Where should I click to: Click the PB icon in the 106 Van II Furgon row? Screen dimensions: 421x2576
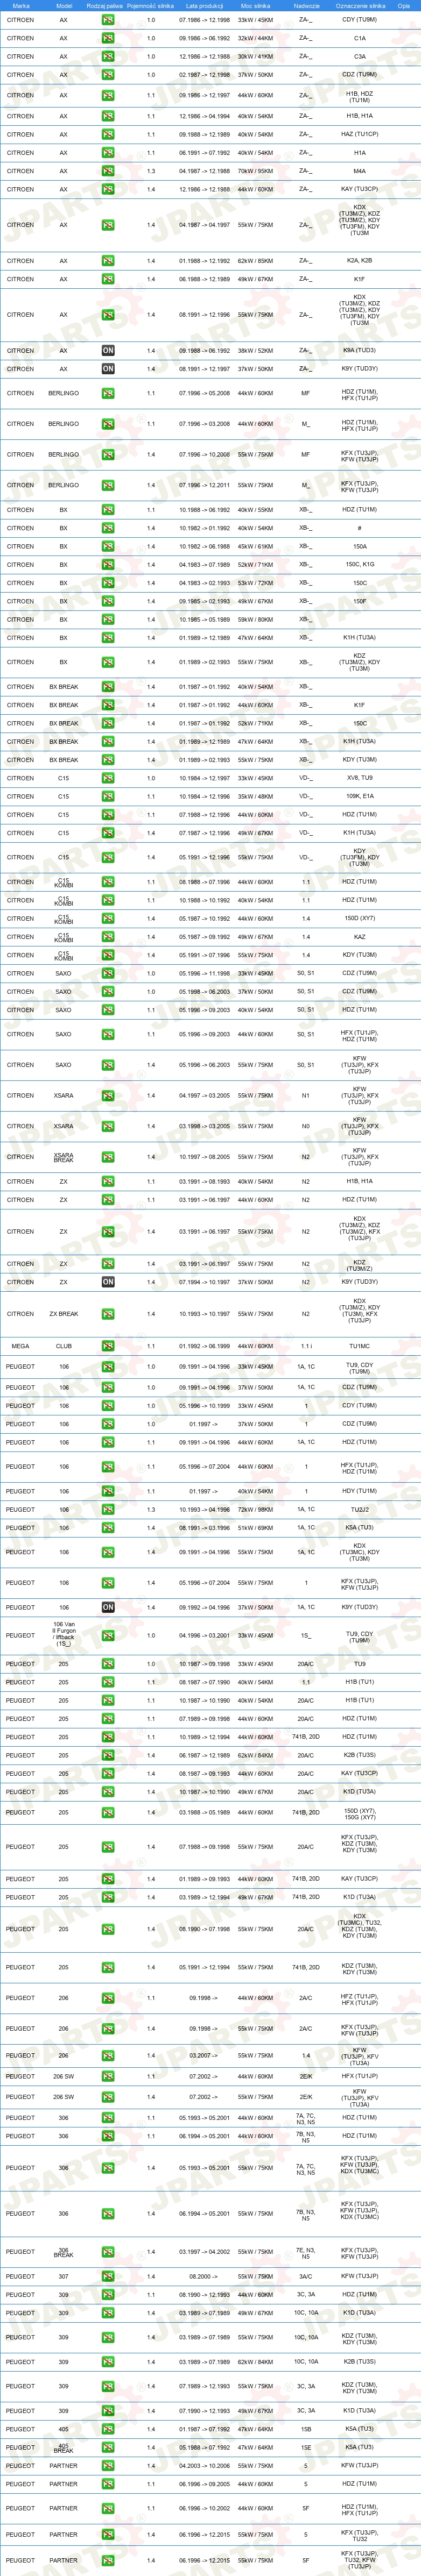pyautogui.click(x=108, y=1636)
